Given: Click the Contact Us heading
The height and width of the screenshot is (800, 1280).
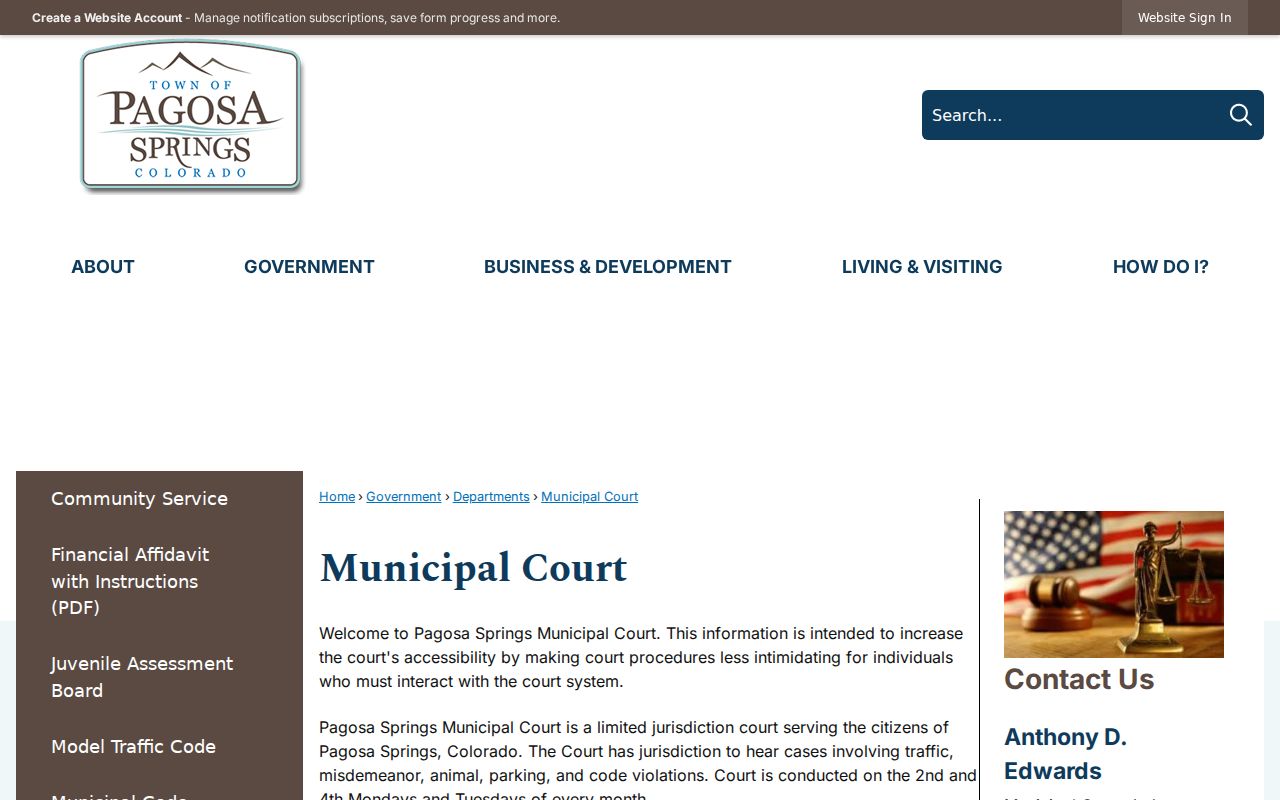Looking at the screenshot, I should (1079, 679).
